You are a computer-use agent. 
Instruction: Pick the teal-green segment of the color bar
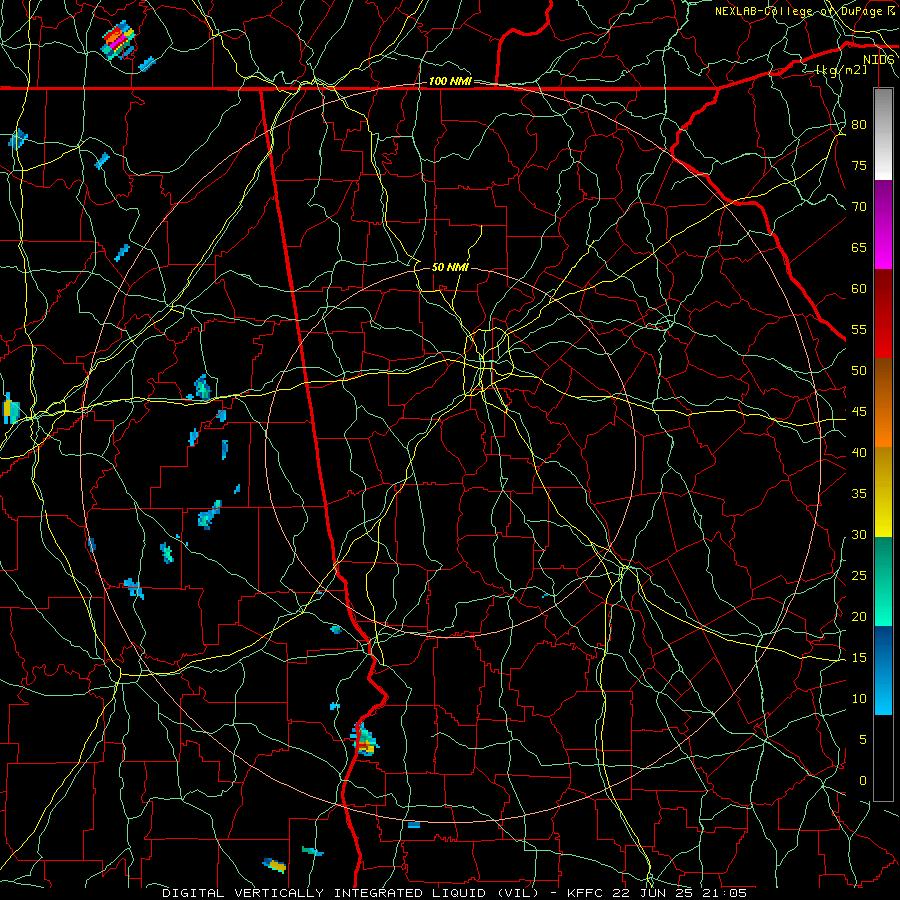pyautogui.click(x=883, y=581)
